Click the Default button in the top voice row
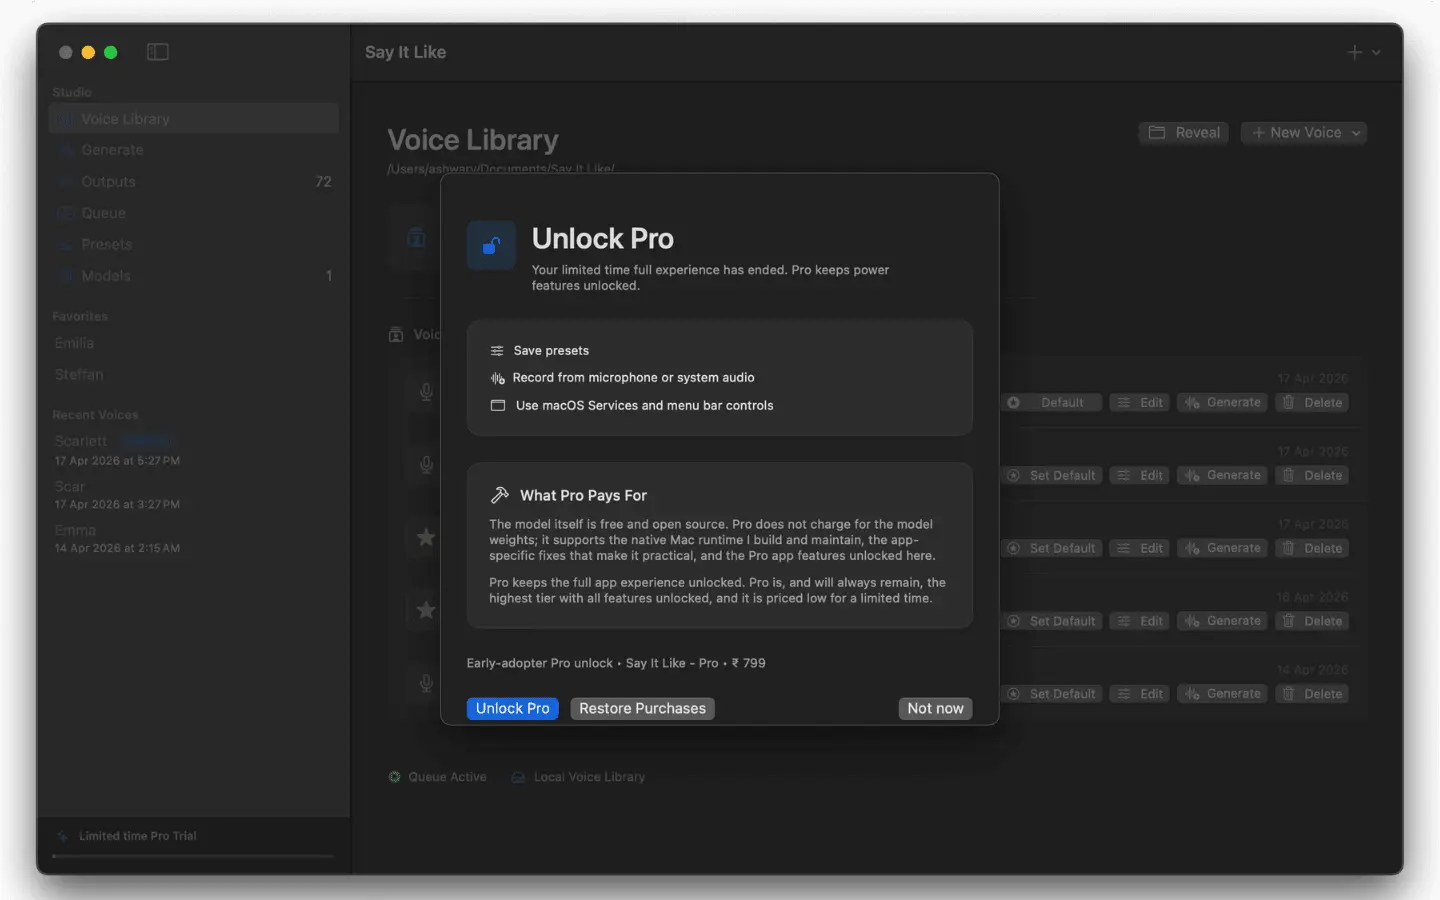The image size is (1440, 900). [1051, 403]
